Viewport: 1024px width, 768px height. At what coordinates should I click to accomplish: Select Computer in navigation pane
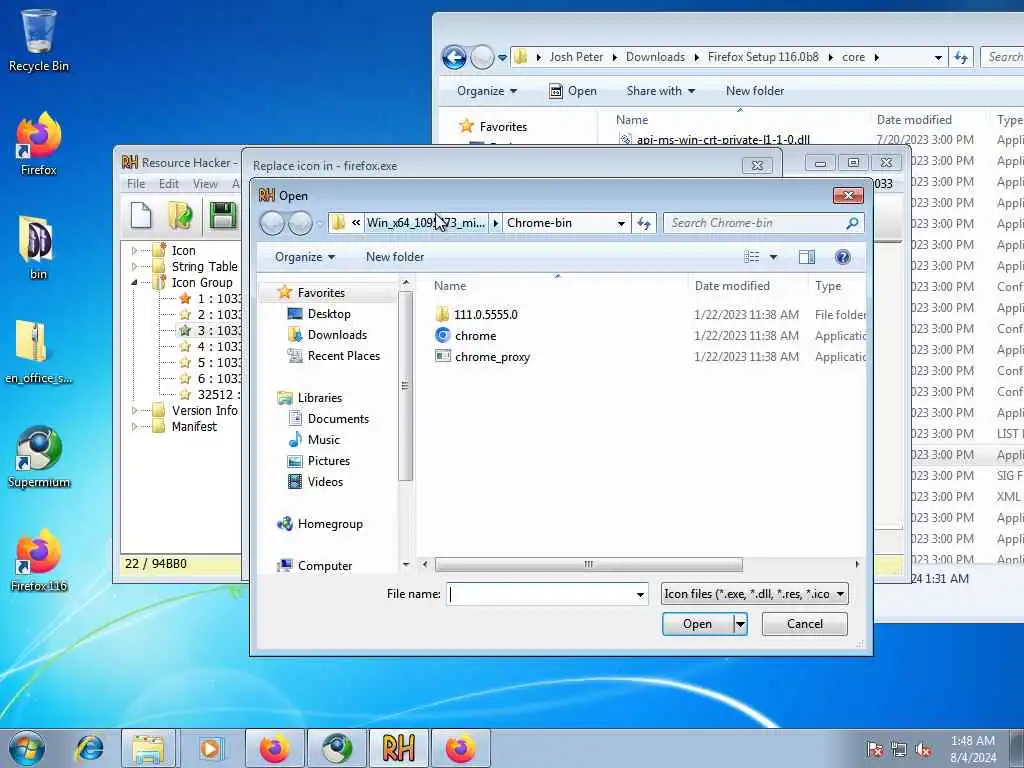[x=325, y=566]
